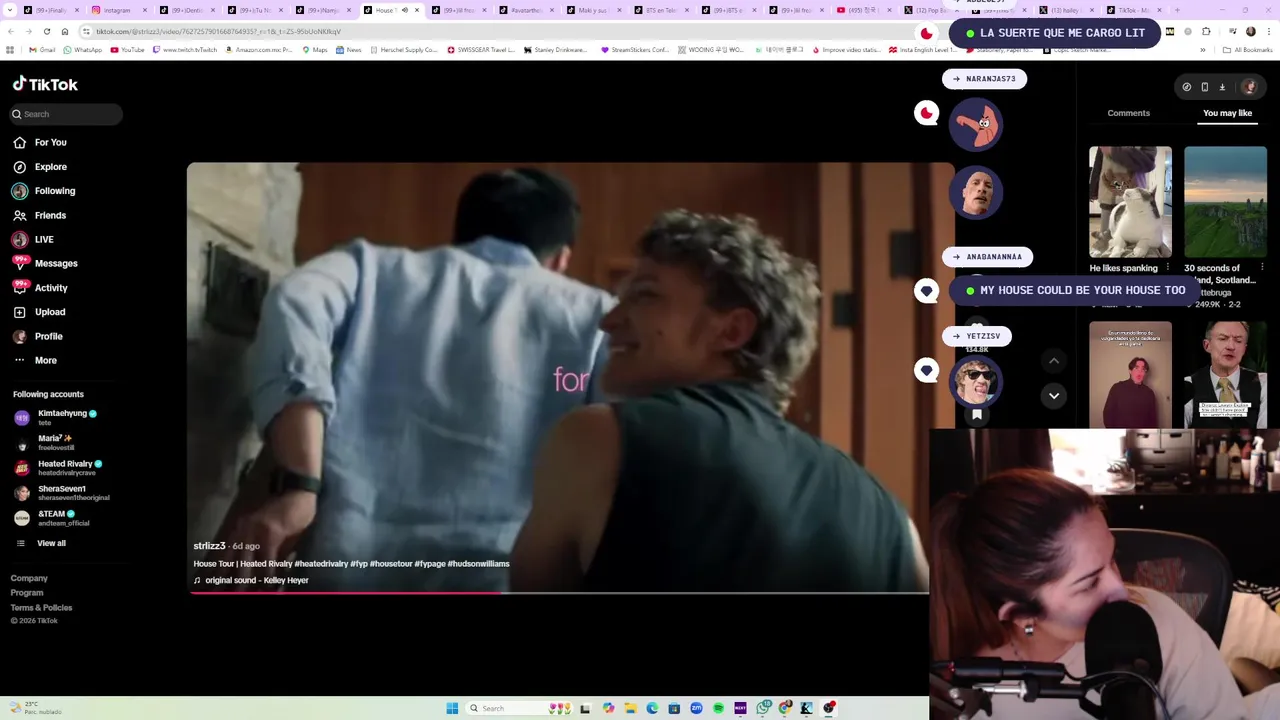Screen dimensions: 1280x720
Task: Open strlizz3 creator username
Action: click(x=209, y=546)
